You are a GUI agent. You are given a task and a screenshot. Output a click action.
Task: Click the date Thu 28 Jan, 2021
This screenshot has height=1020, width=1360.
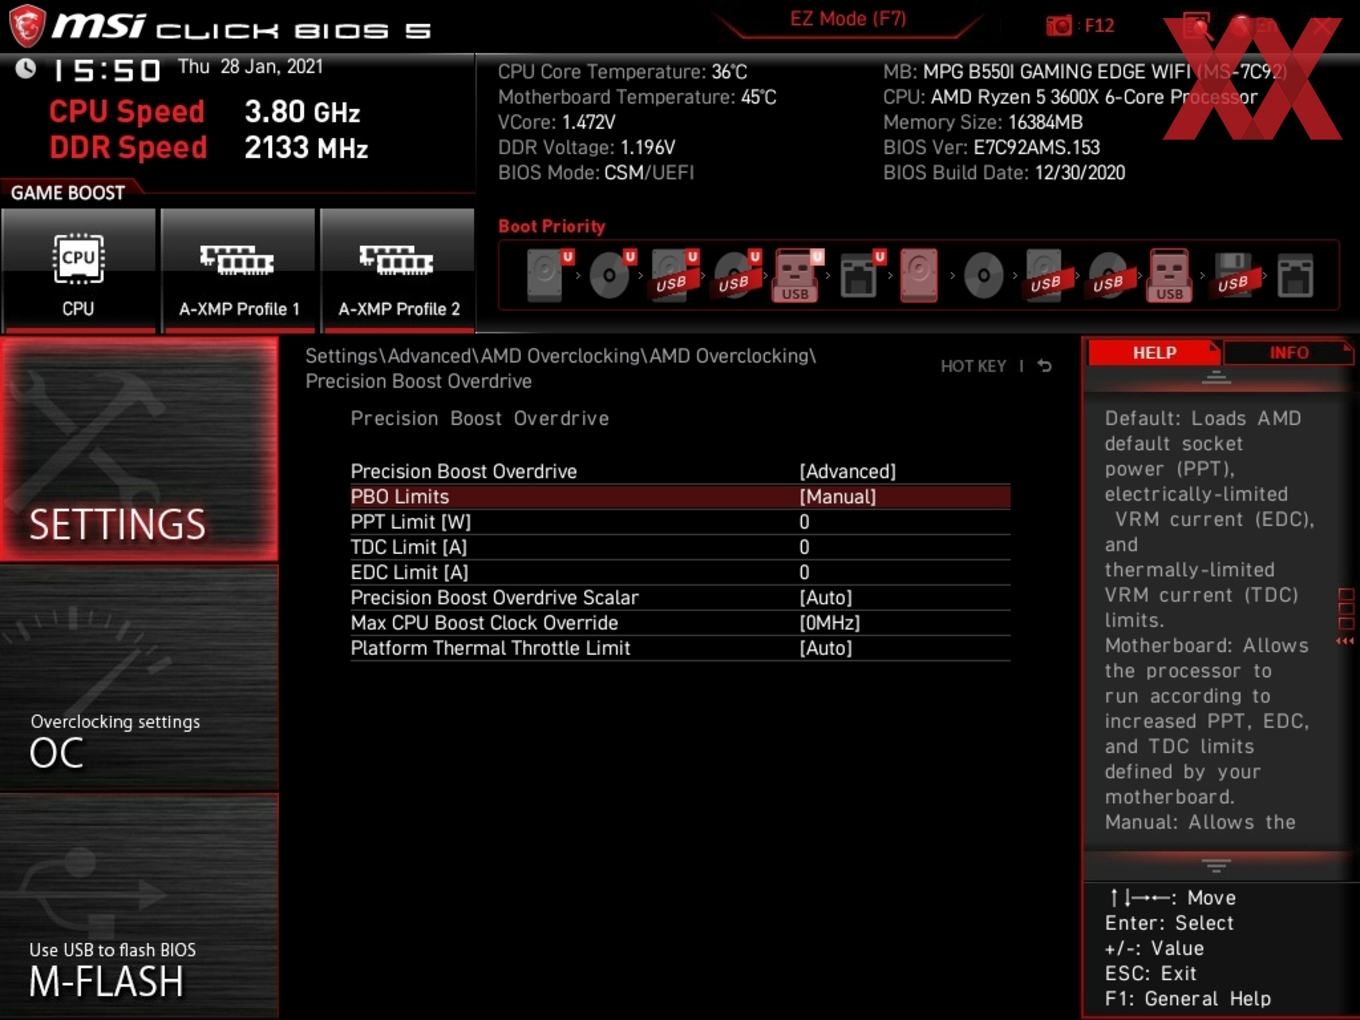click(x=250, y=67)
